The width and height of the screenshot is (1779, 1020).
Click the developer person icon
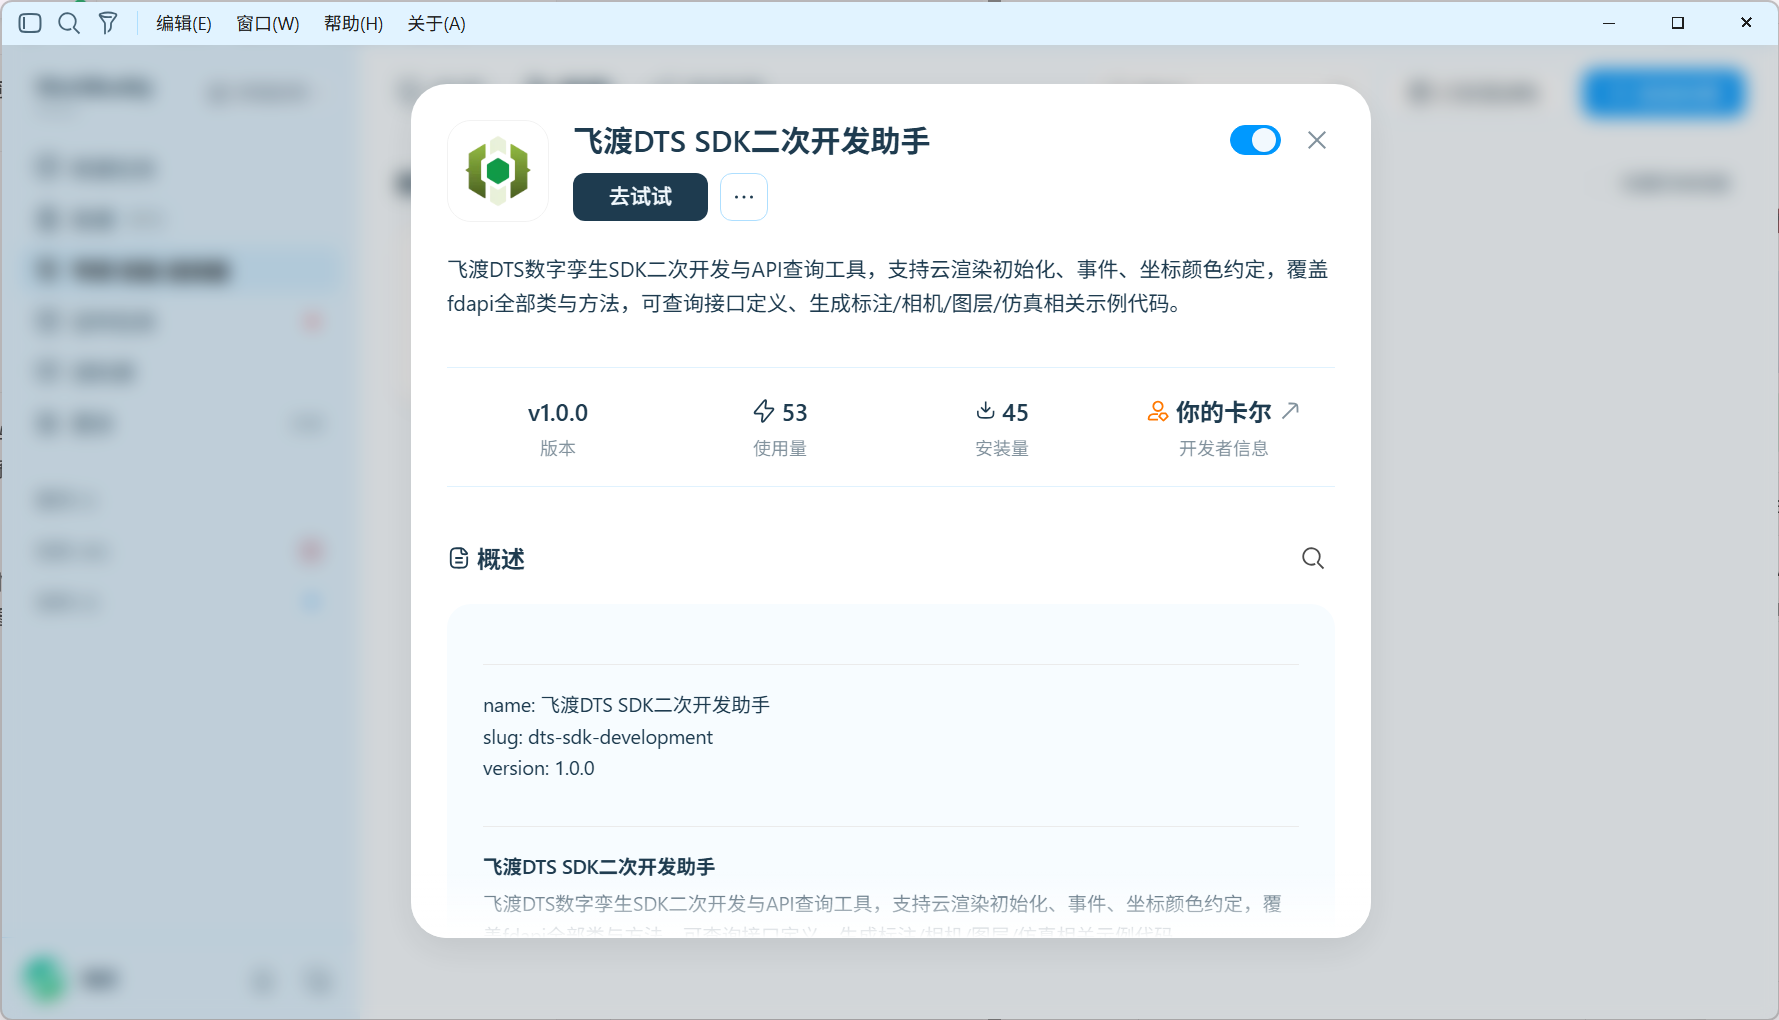[x=1157, y=411]
